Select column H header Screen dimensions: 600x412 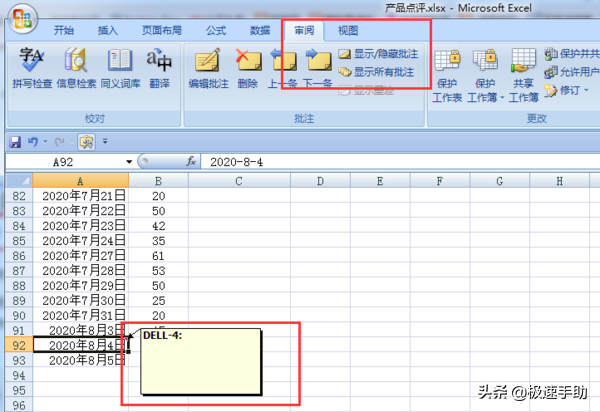[559, 181]
